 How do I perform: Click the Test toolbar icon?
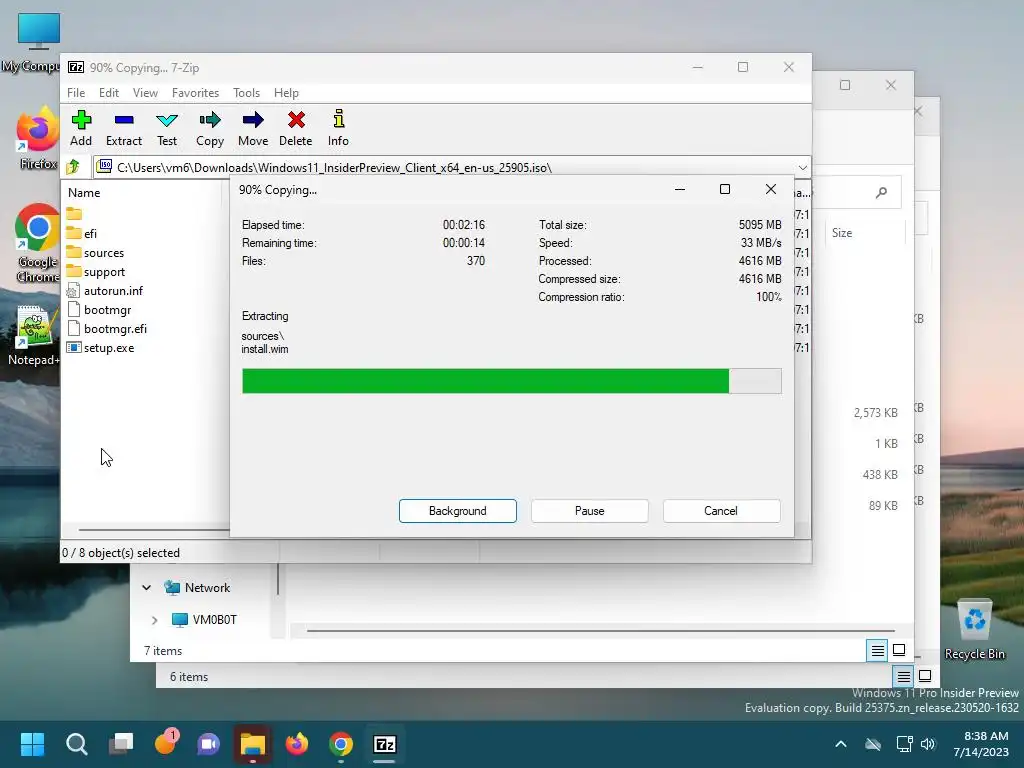click(x=167, y=128)
